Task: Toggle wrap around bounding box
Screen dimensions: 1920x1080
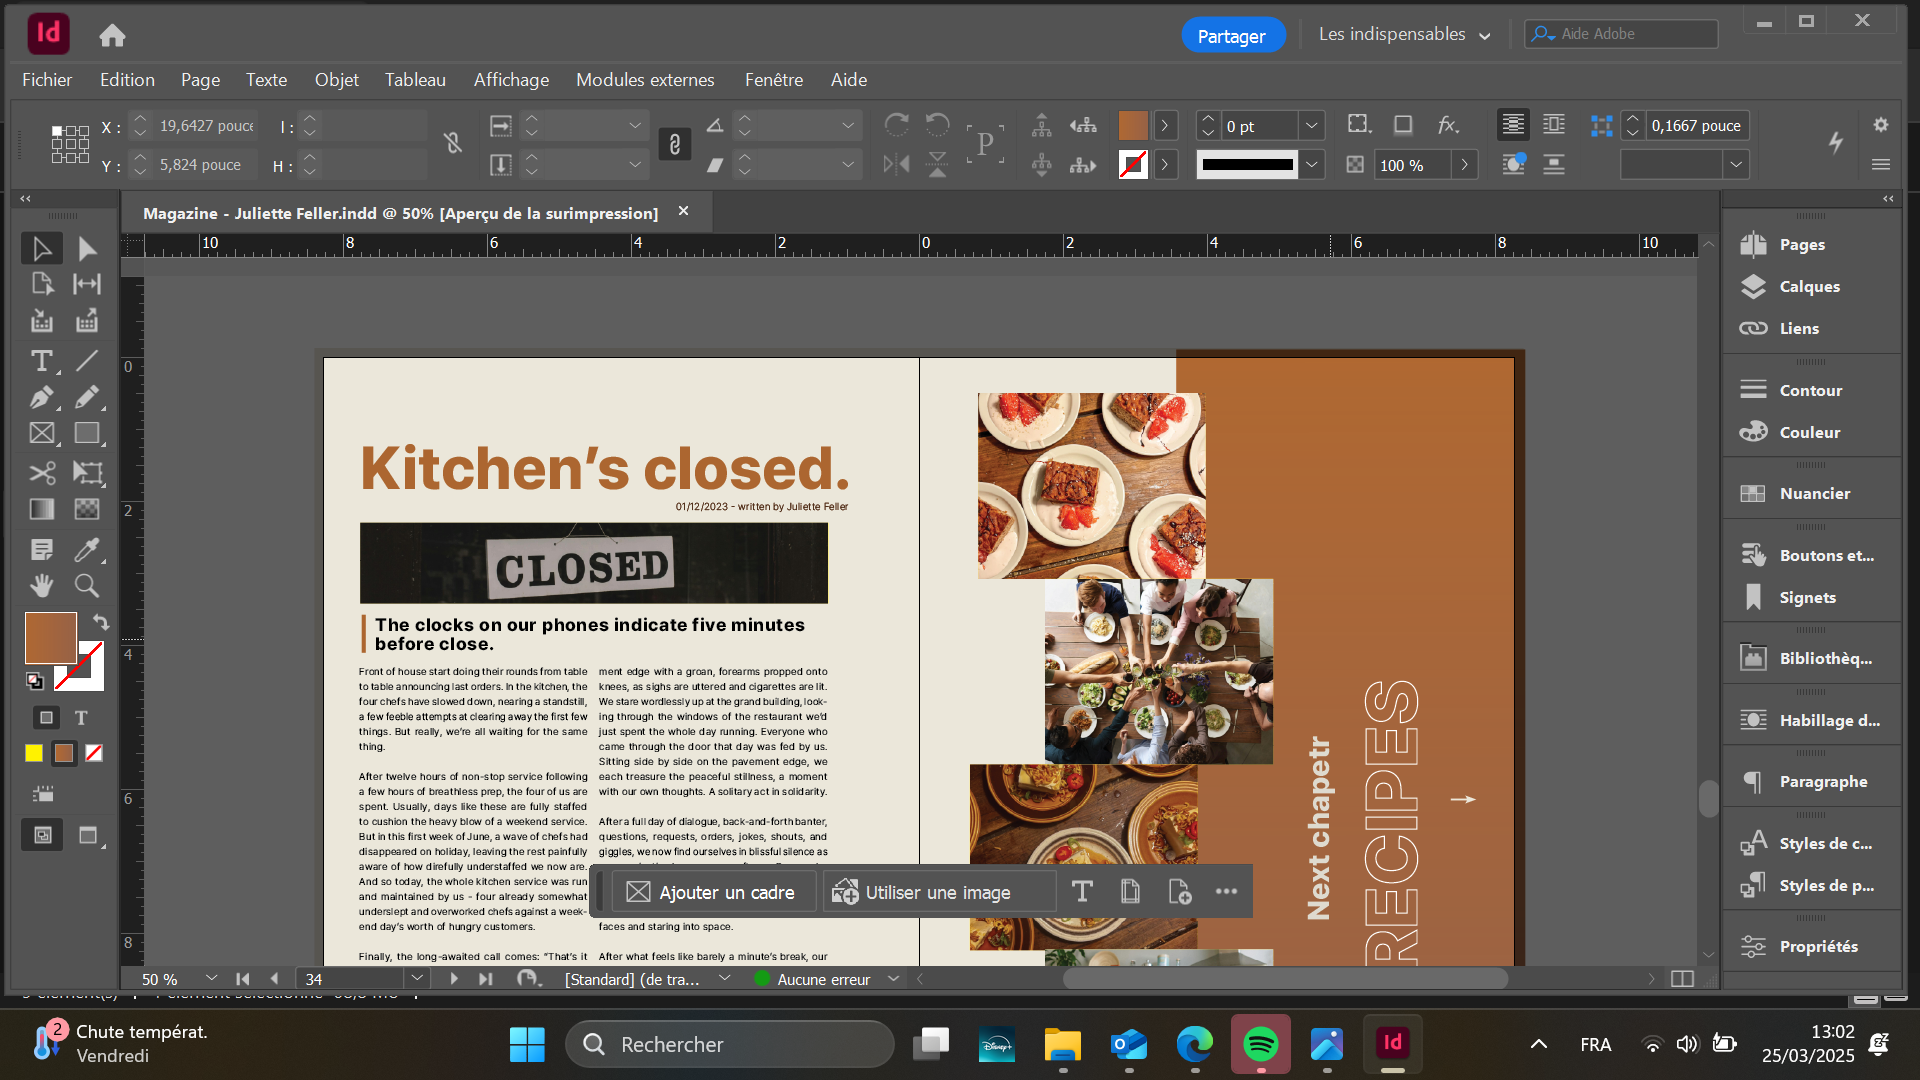Action: click(1553, 125)
